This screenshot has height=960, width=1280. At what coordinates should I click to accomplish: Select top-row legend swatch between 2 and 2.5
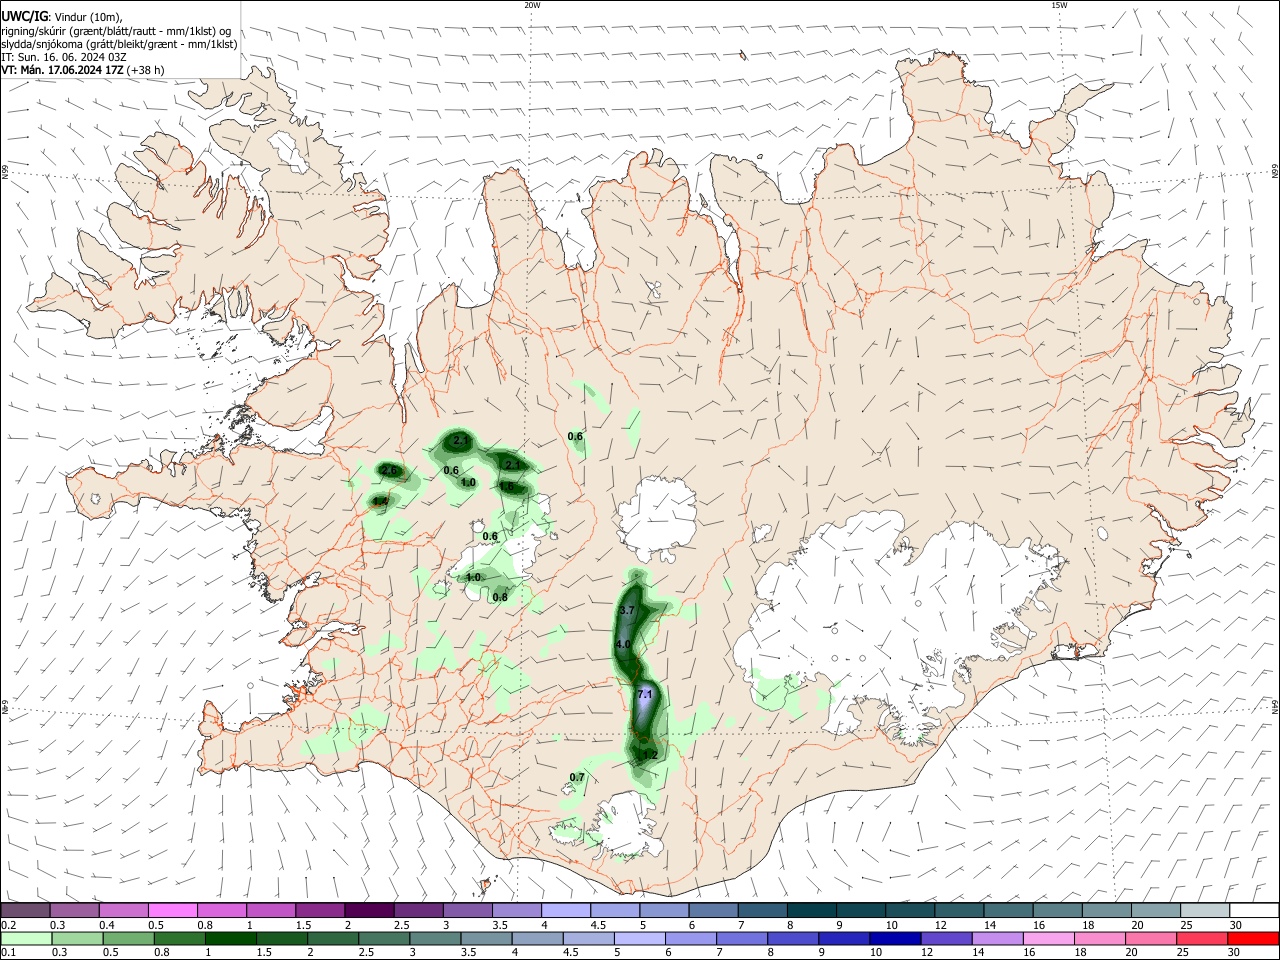coord(369,910)
